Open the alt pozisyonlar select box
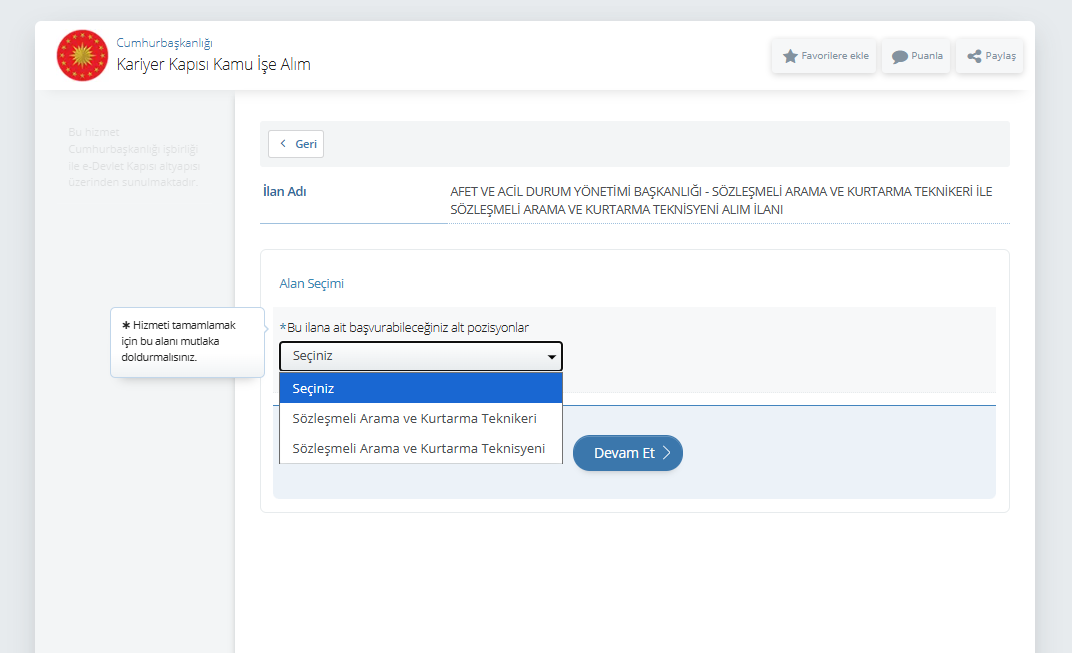This screenshot has width=1072, height=653. [x=420, y=357]
